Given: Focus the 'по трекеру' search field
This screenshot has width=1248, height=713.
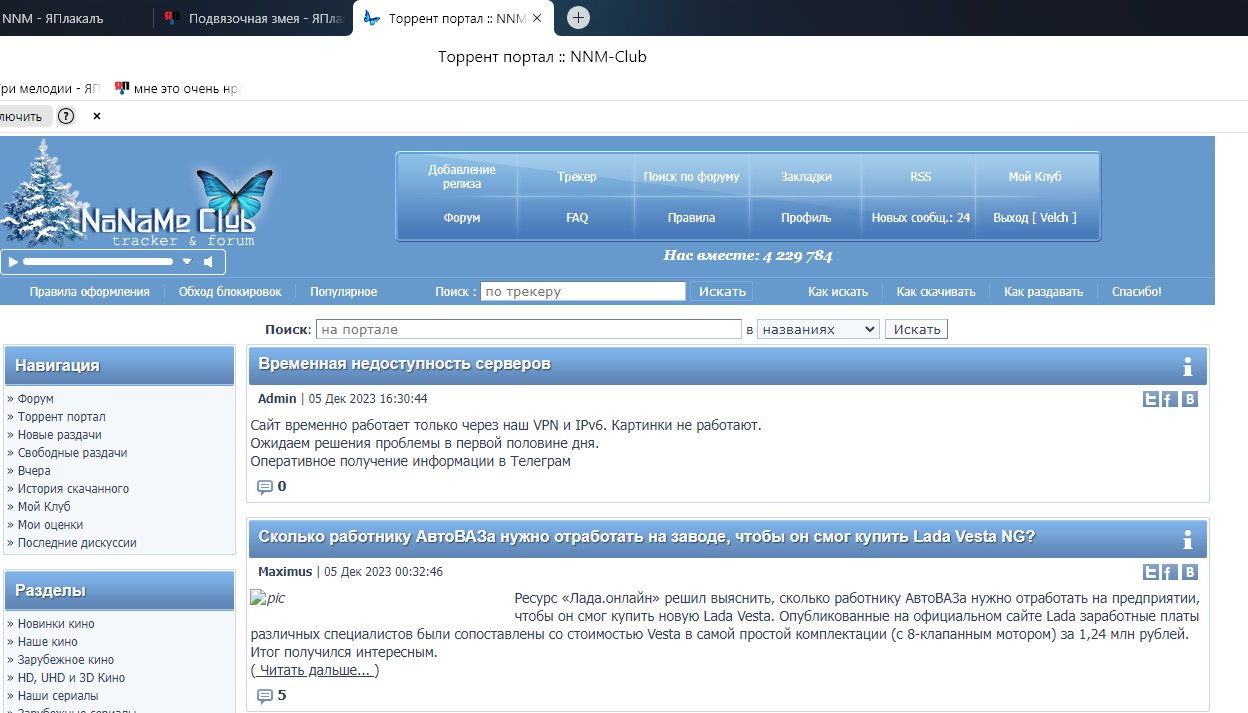Looking at the screenshot, I should 582,292.
